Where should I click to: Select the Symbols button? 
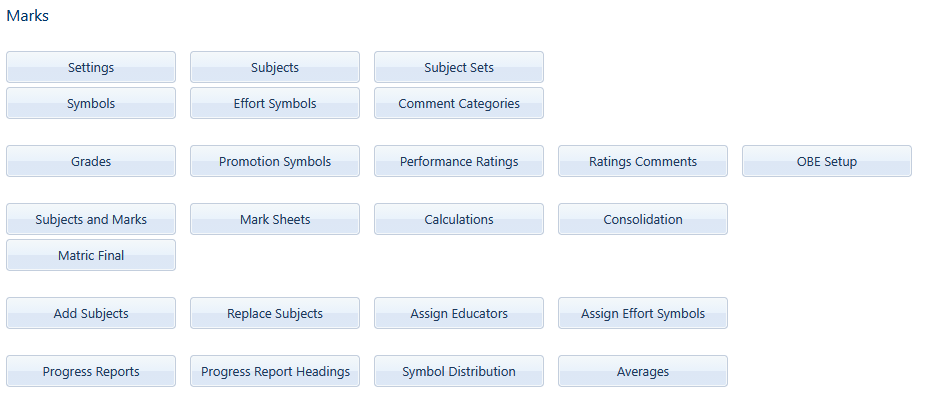[x=91, y=103]
